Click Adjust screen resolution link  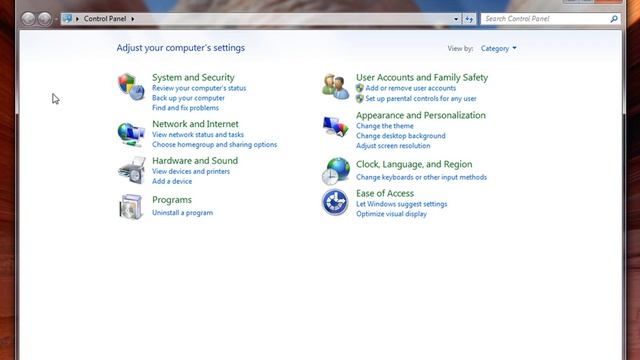393,146
